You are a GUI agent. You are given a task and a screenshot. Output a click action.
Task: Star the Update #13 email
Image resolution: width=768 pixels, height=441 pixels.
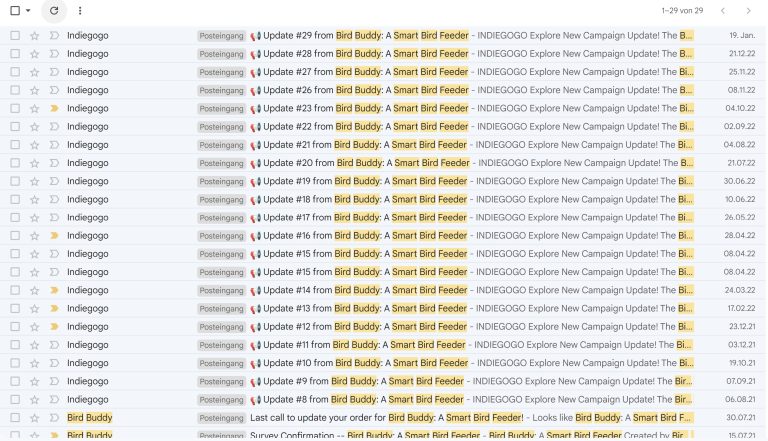[34, 308]
